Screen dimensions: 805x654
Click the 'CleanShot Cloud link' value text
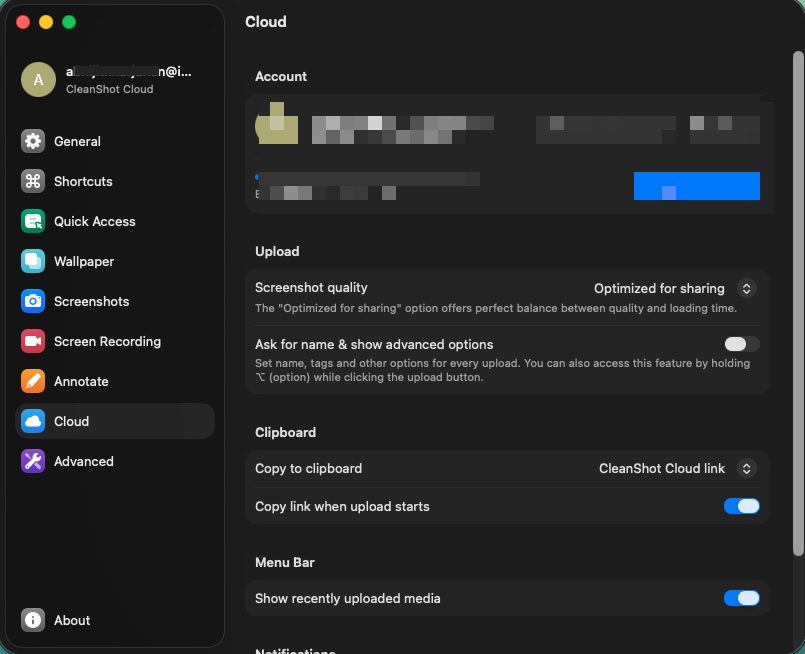(x=662, y=468)
